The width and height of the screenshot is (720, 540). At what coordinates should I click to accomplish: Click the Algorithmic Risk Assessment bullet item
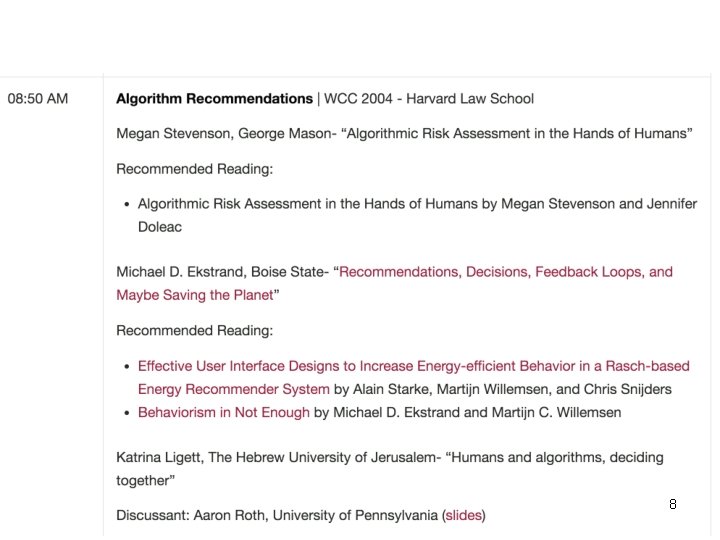coord(417,215)
